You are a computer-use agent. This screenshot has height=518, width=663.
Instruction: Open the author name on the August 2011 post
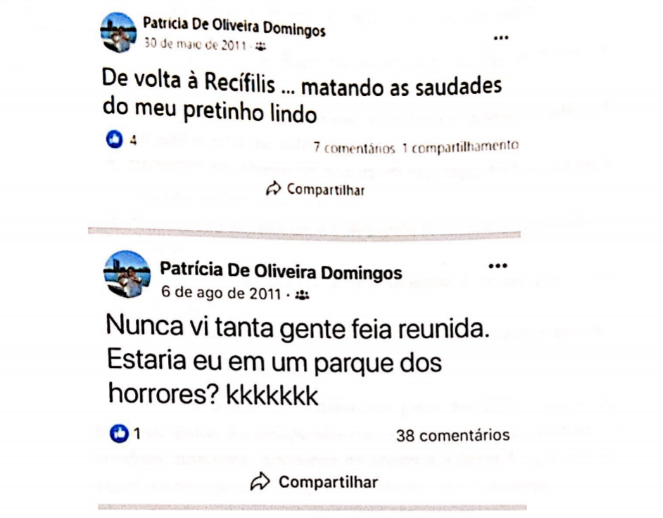(281, 271)
